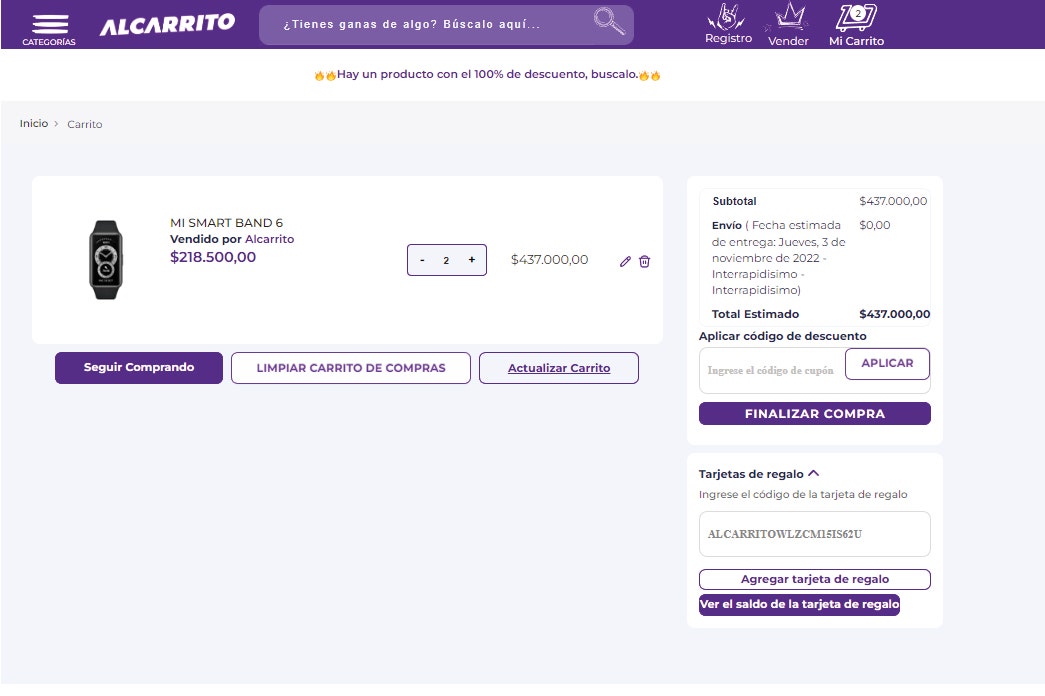1045x696 pixels.
Task: Edit the Mi Smart Band 6 item
Action: click(625, 261)
